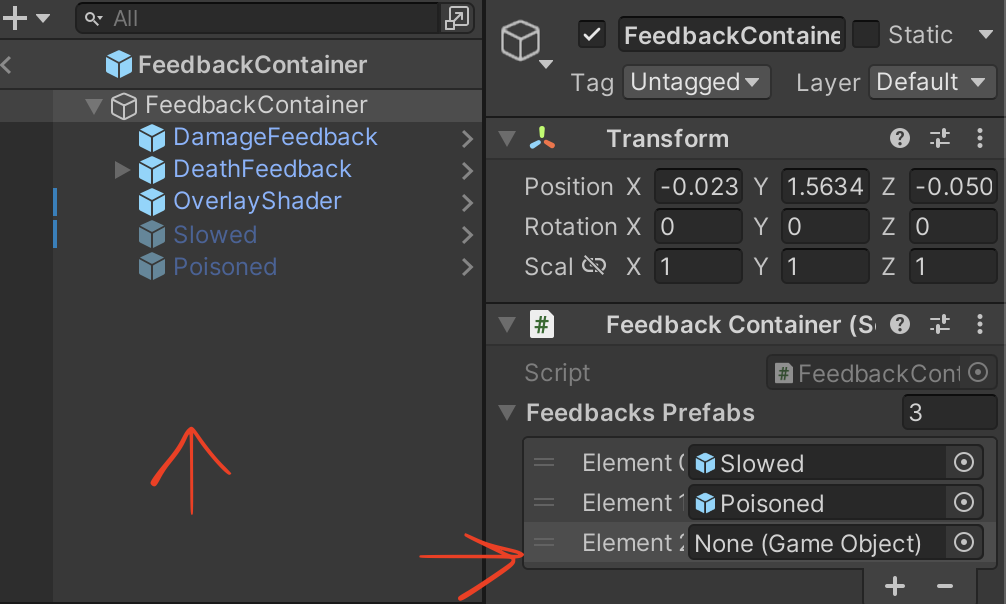Viewport: 1006px width, 604px height.
Task: Collapse the Transform component foldout
Action: 508,139
